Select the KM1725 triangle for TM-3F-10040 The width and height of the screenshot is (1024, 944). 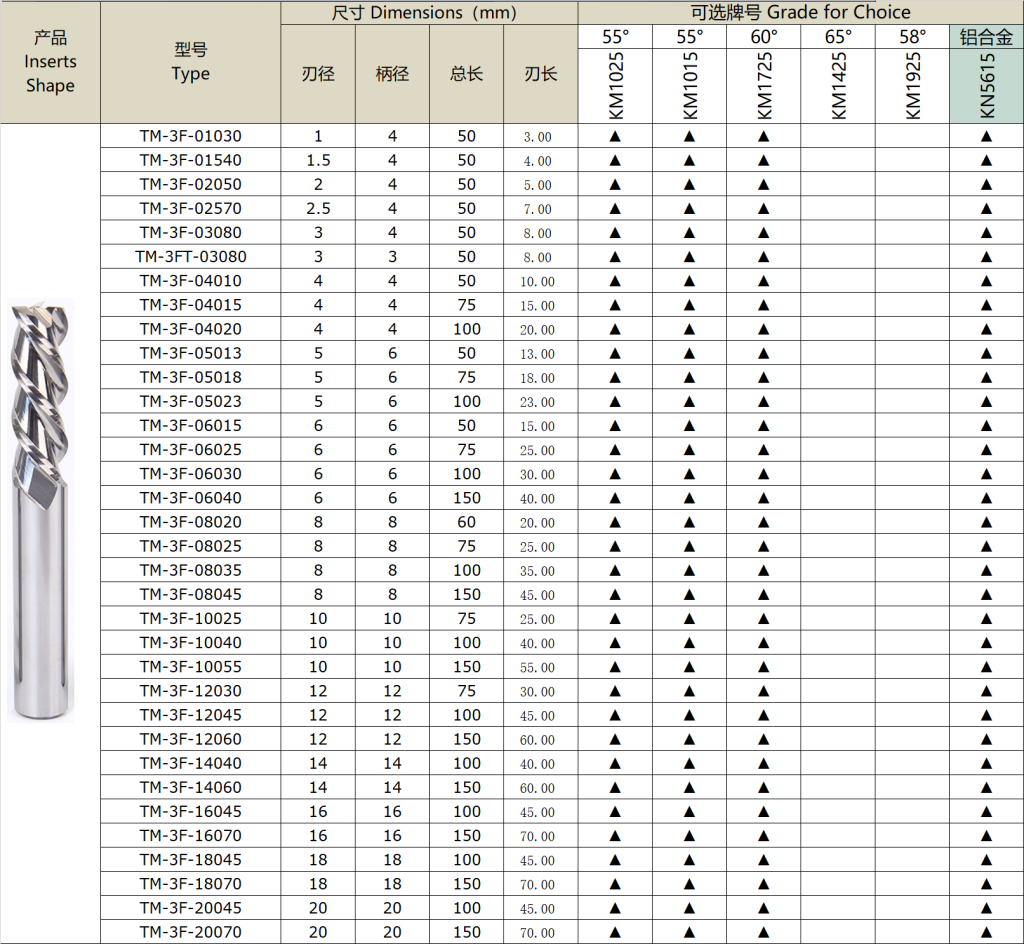click(x=763, y=644)
